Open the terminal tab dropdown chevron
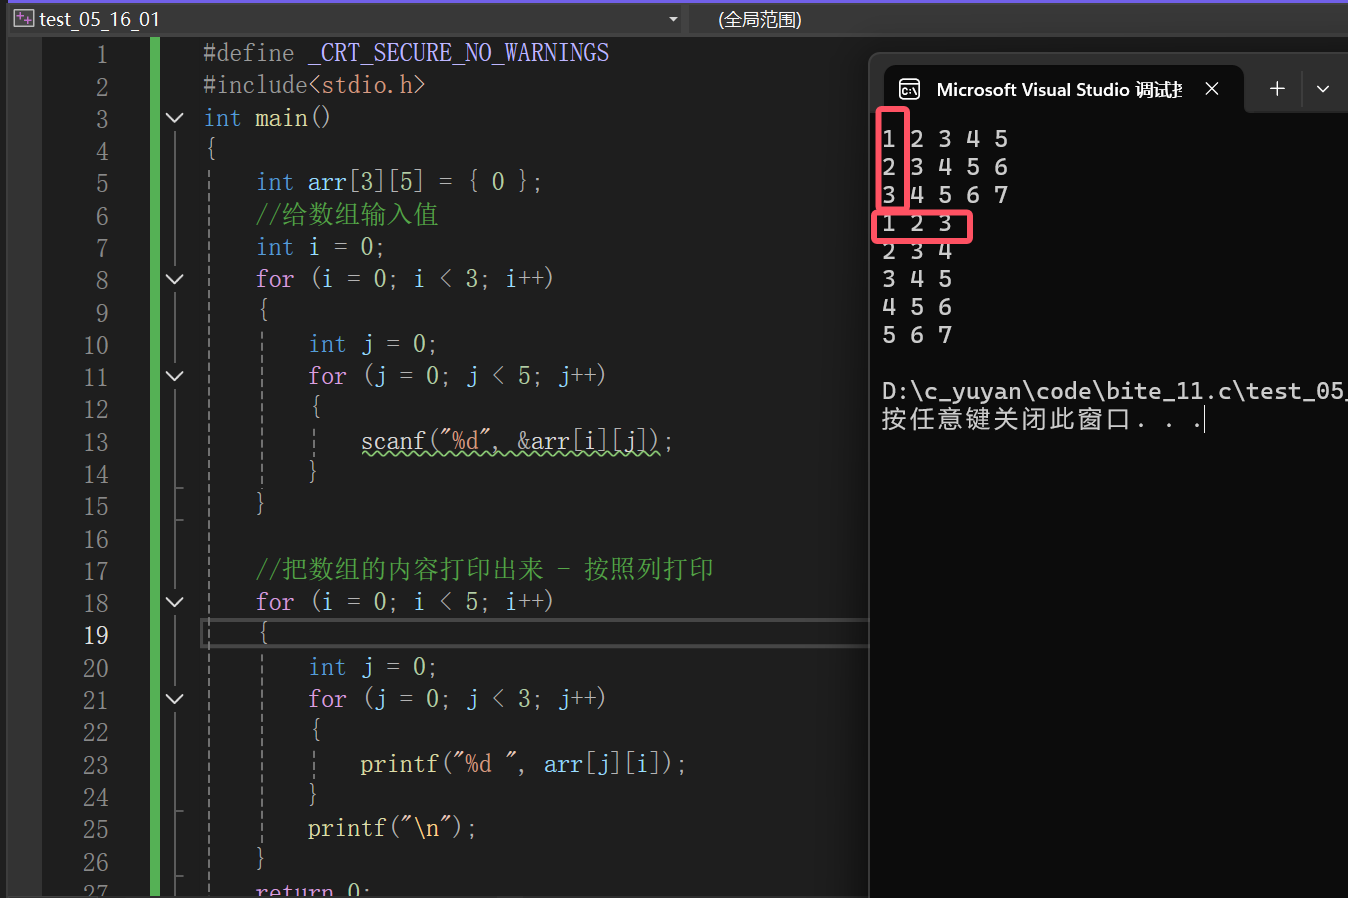The image size is (1348, 898). pyautogui.click(x=1323, y=89)
